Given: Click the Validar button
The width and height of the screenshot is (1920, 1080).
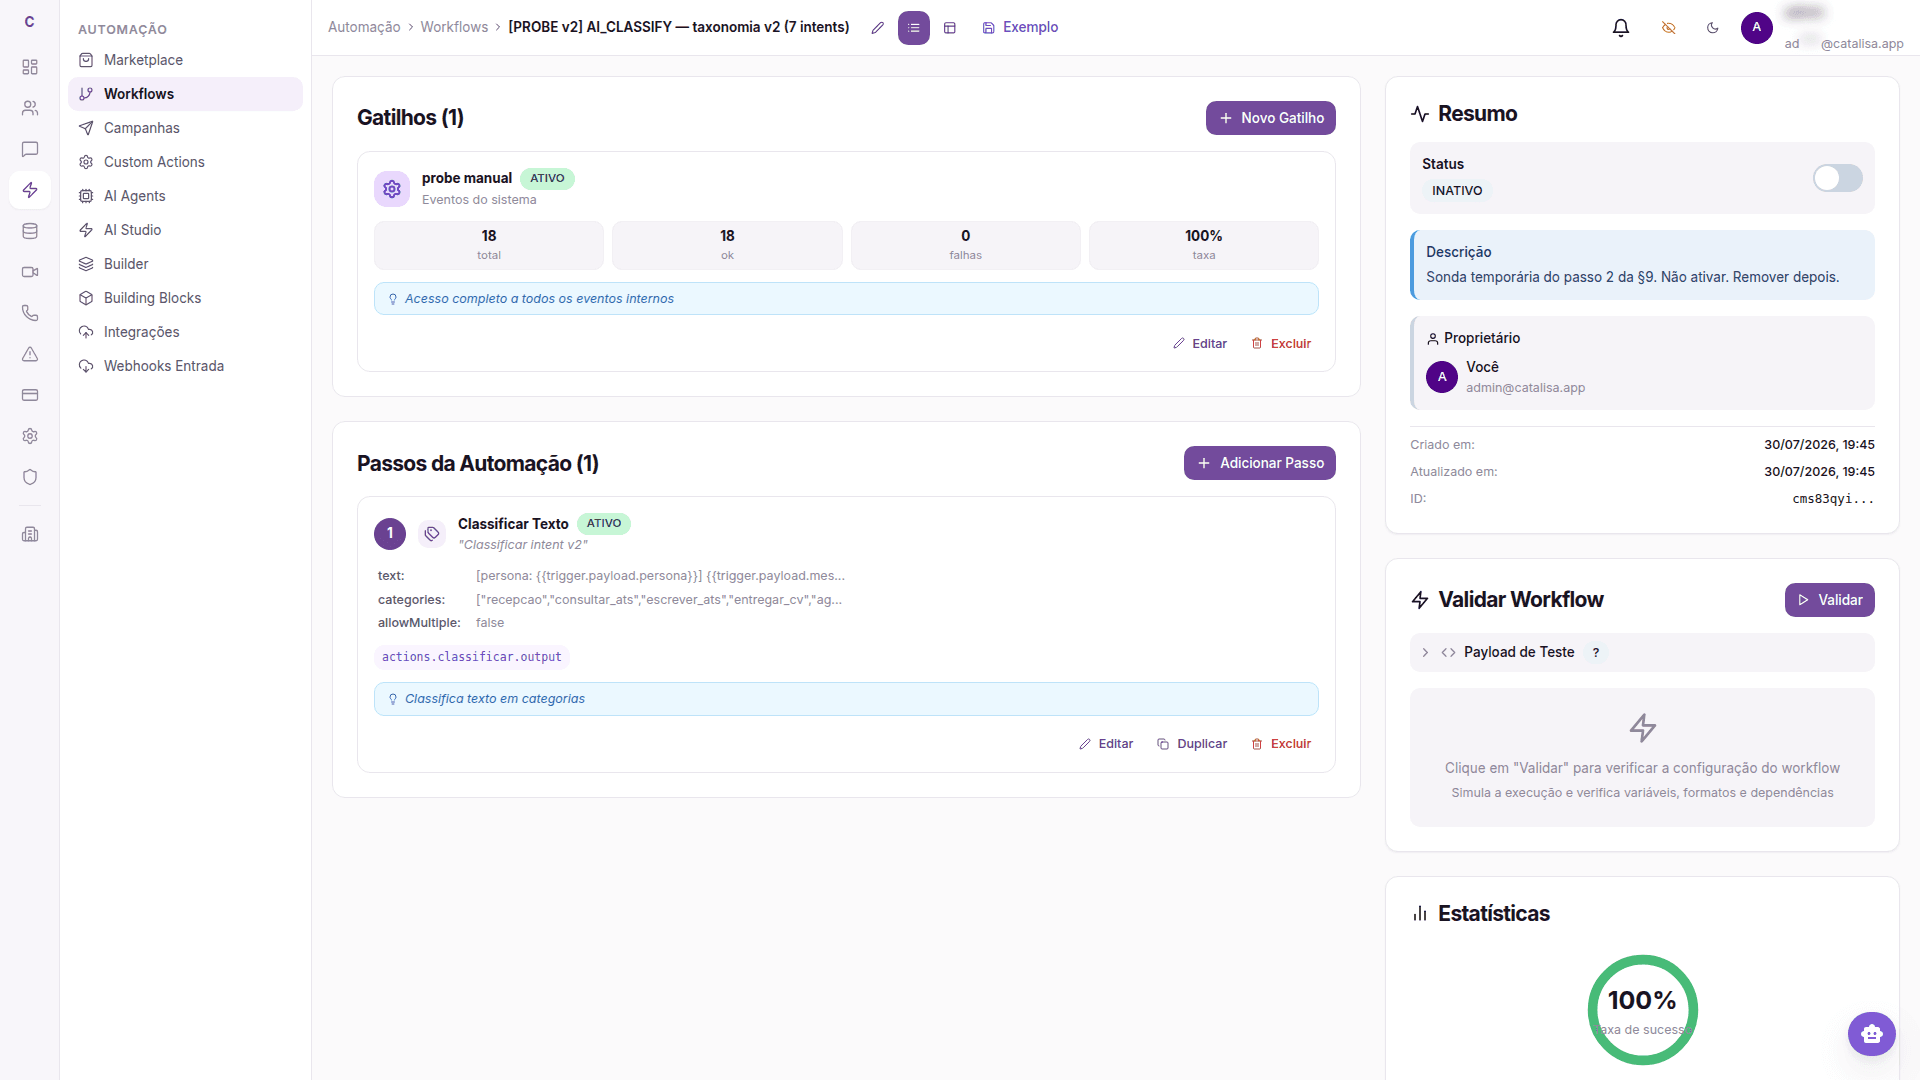Looking at the screenshot, I should (x=1830, y=600).
